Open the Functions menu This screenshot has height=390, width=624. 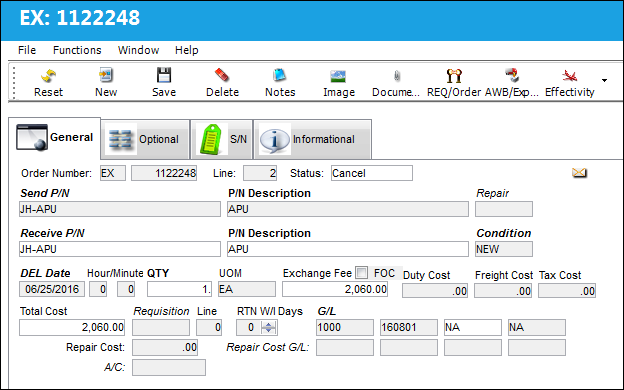tap(77, 50)
